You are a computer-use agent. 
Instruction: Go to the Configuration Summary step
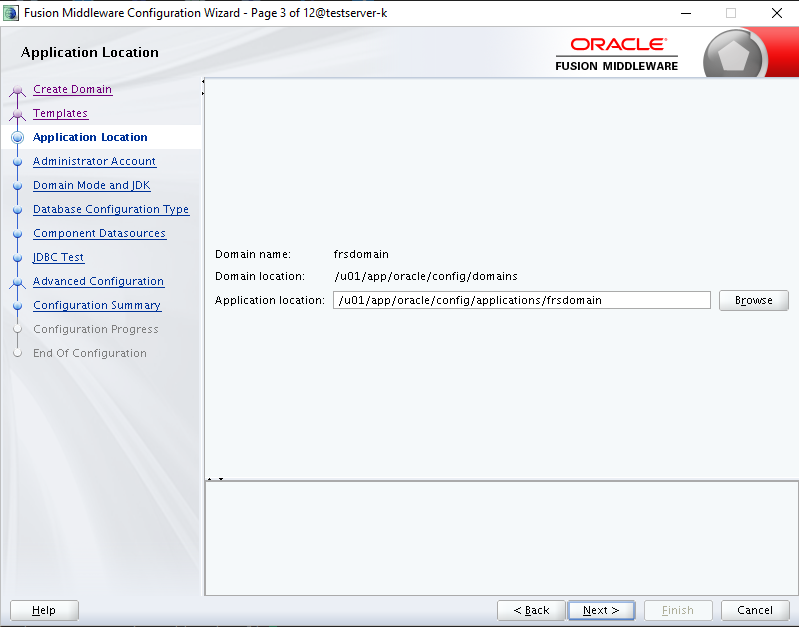pyautogui.click(x=97, y=305)
